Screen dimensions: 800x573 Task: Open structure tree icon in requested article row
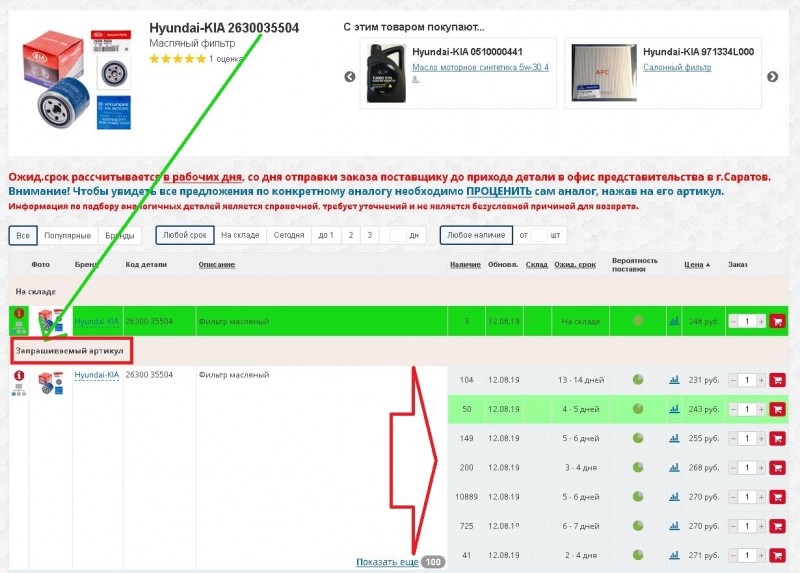(x=19, y=390)
